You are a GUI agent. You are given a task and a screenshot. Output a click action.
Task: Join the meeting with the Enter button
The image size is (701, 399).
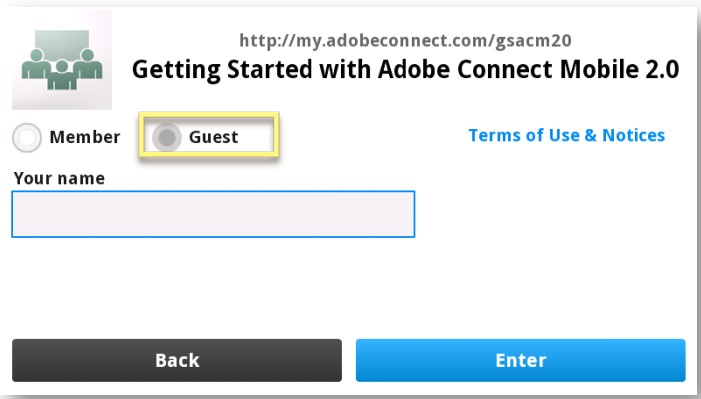pos(520,360)
